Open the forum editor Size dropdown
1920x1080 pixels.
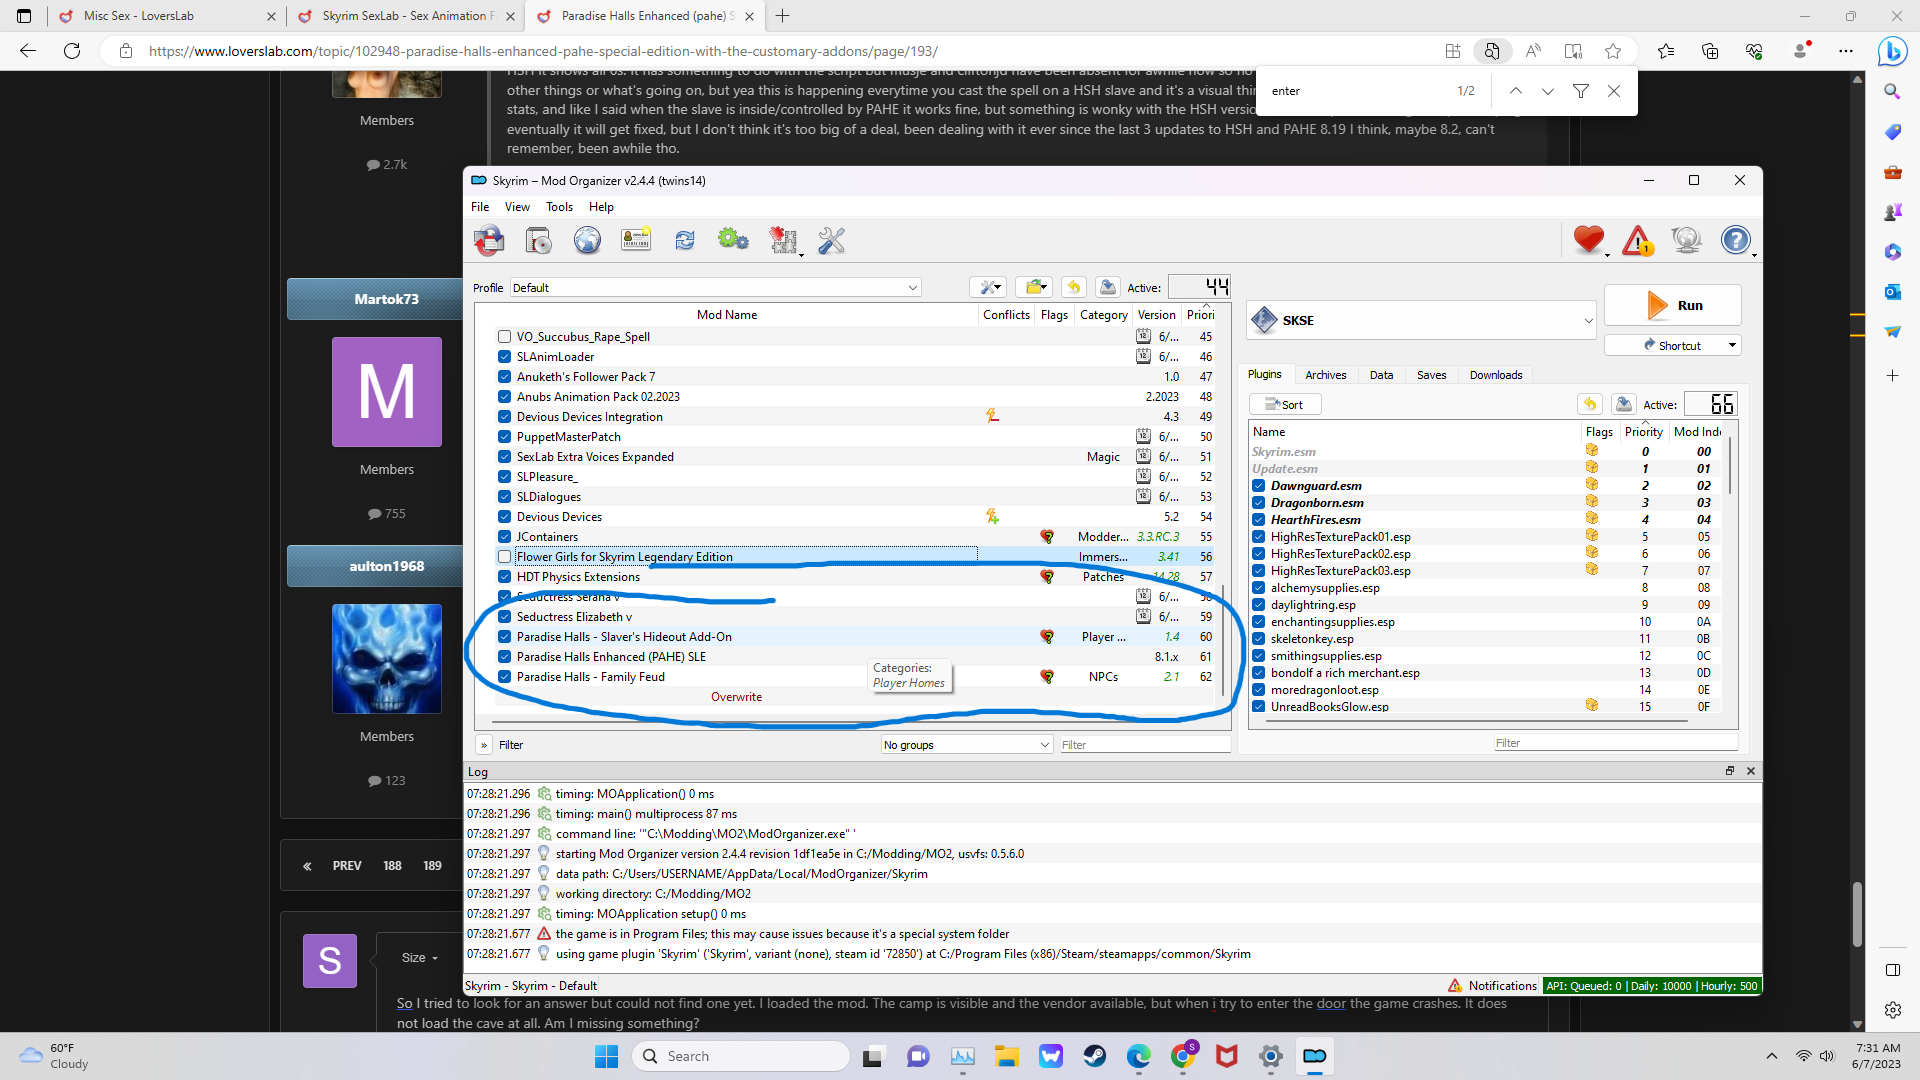click(x=420, y=958)
